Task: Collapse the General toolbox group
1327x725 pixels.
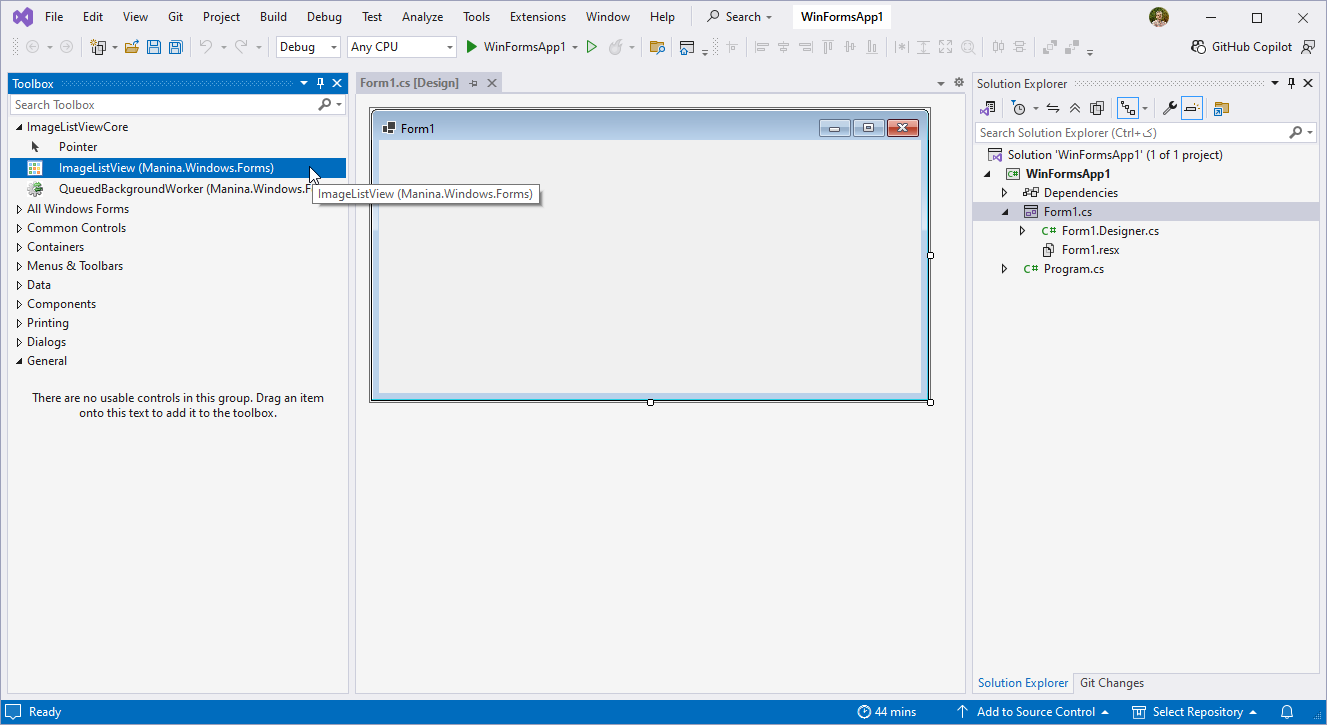Action: click(19, 361)
